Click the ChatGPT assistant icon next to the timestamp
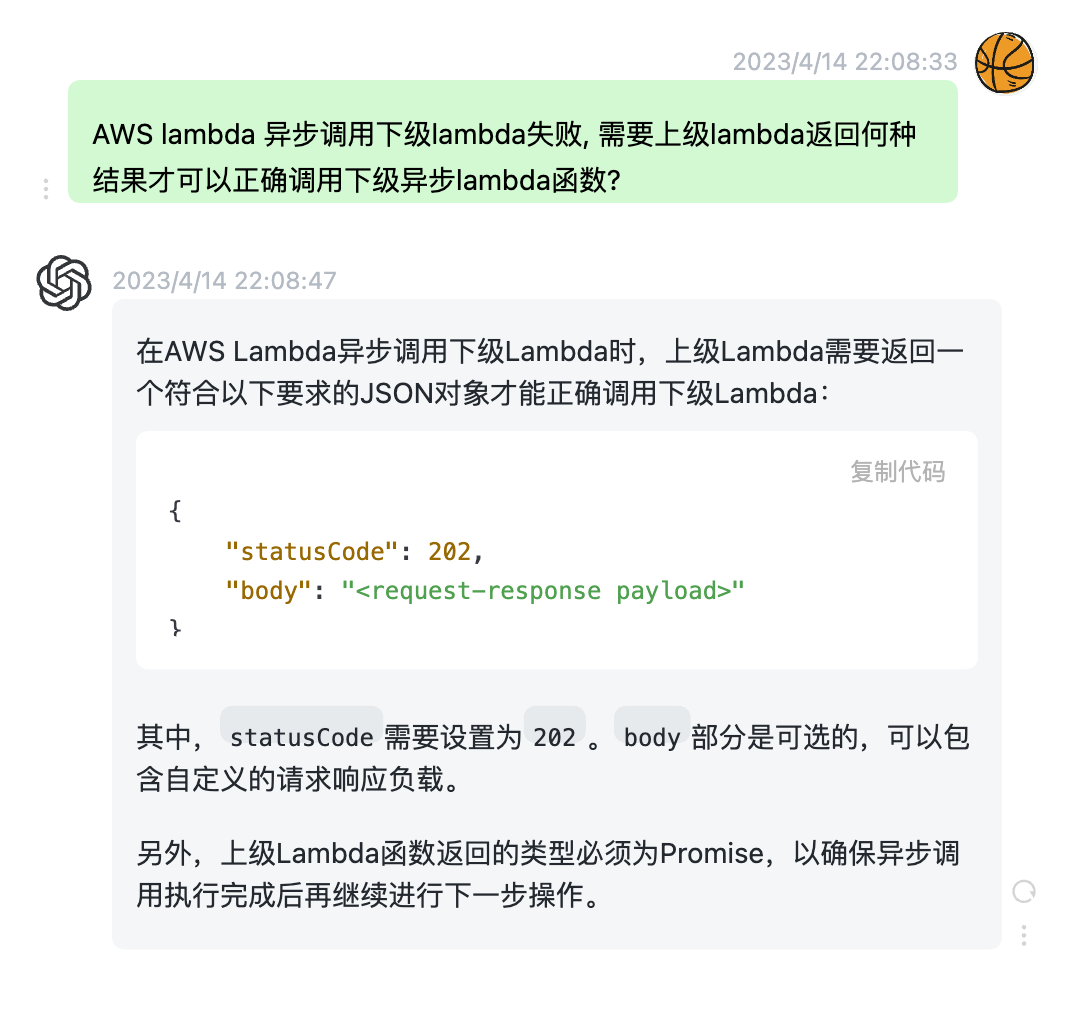 point(63,284)
